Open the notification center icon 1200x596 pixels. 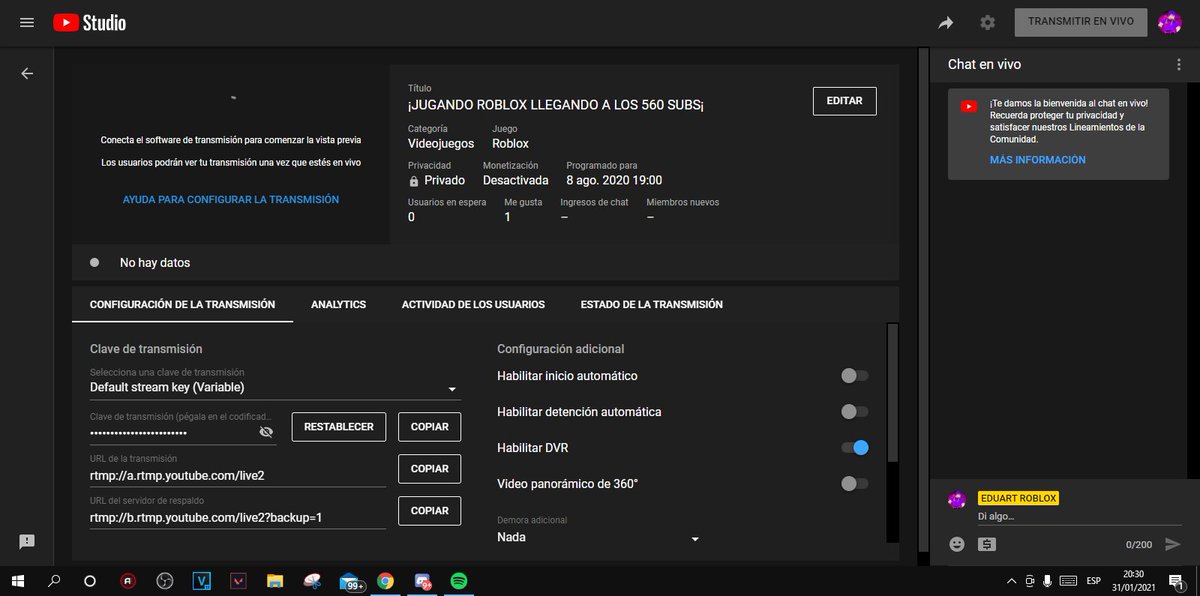pos(1176,580)
